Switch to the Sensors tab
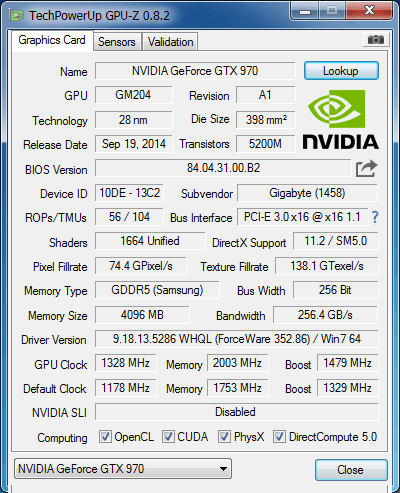Screen dimensions: 400x493 click(x=117, y=42)
